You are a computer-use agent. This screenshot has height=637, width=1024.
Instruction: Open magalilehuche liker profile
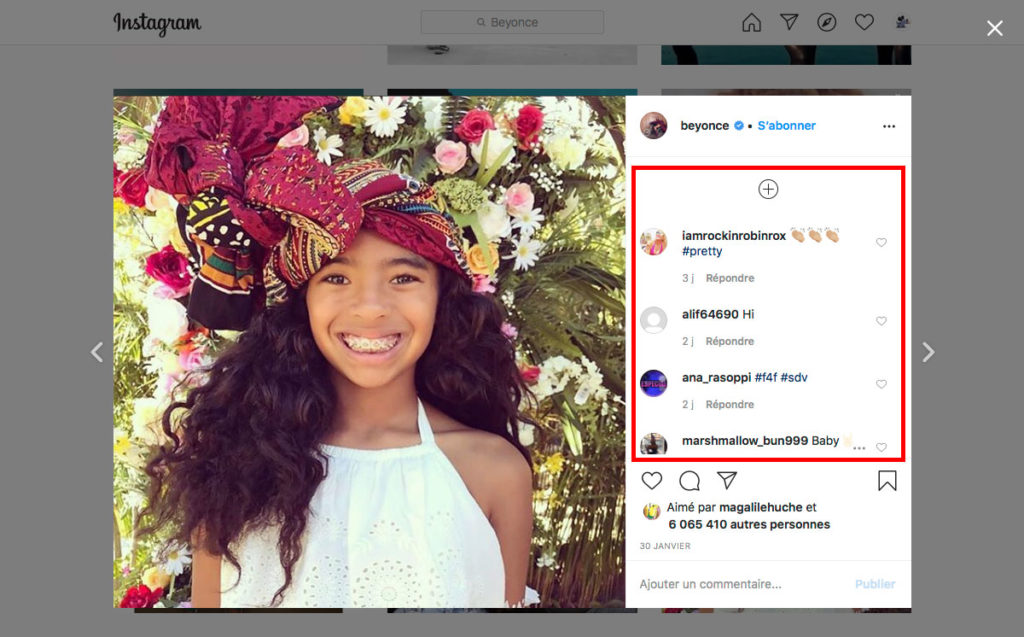[x=761, y=508]
